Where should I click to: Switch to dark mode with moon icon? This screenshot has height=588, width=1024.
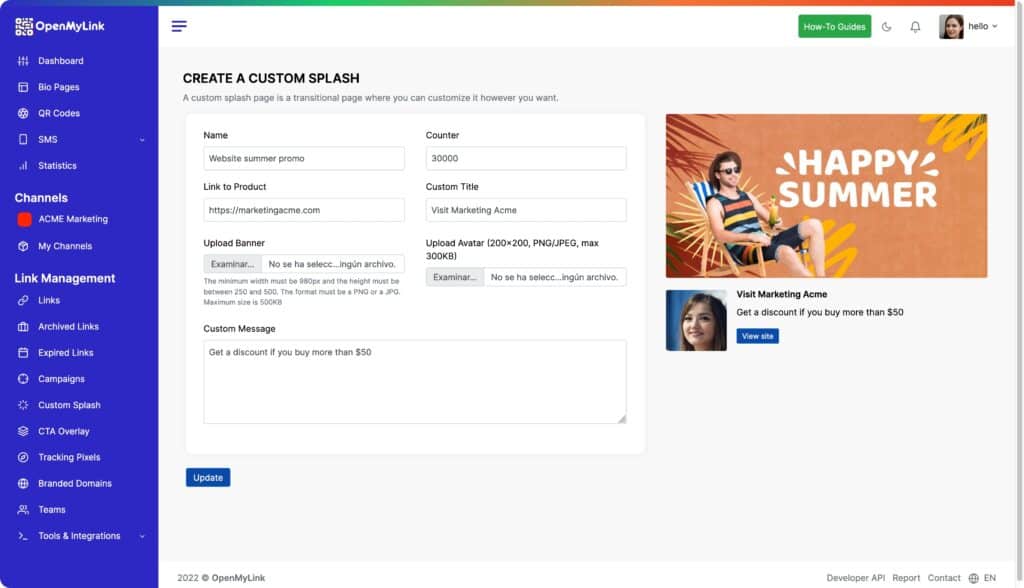[x=886, y=27]
